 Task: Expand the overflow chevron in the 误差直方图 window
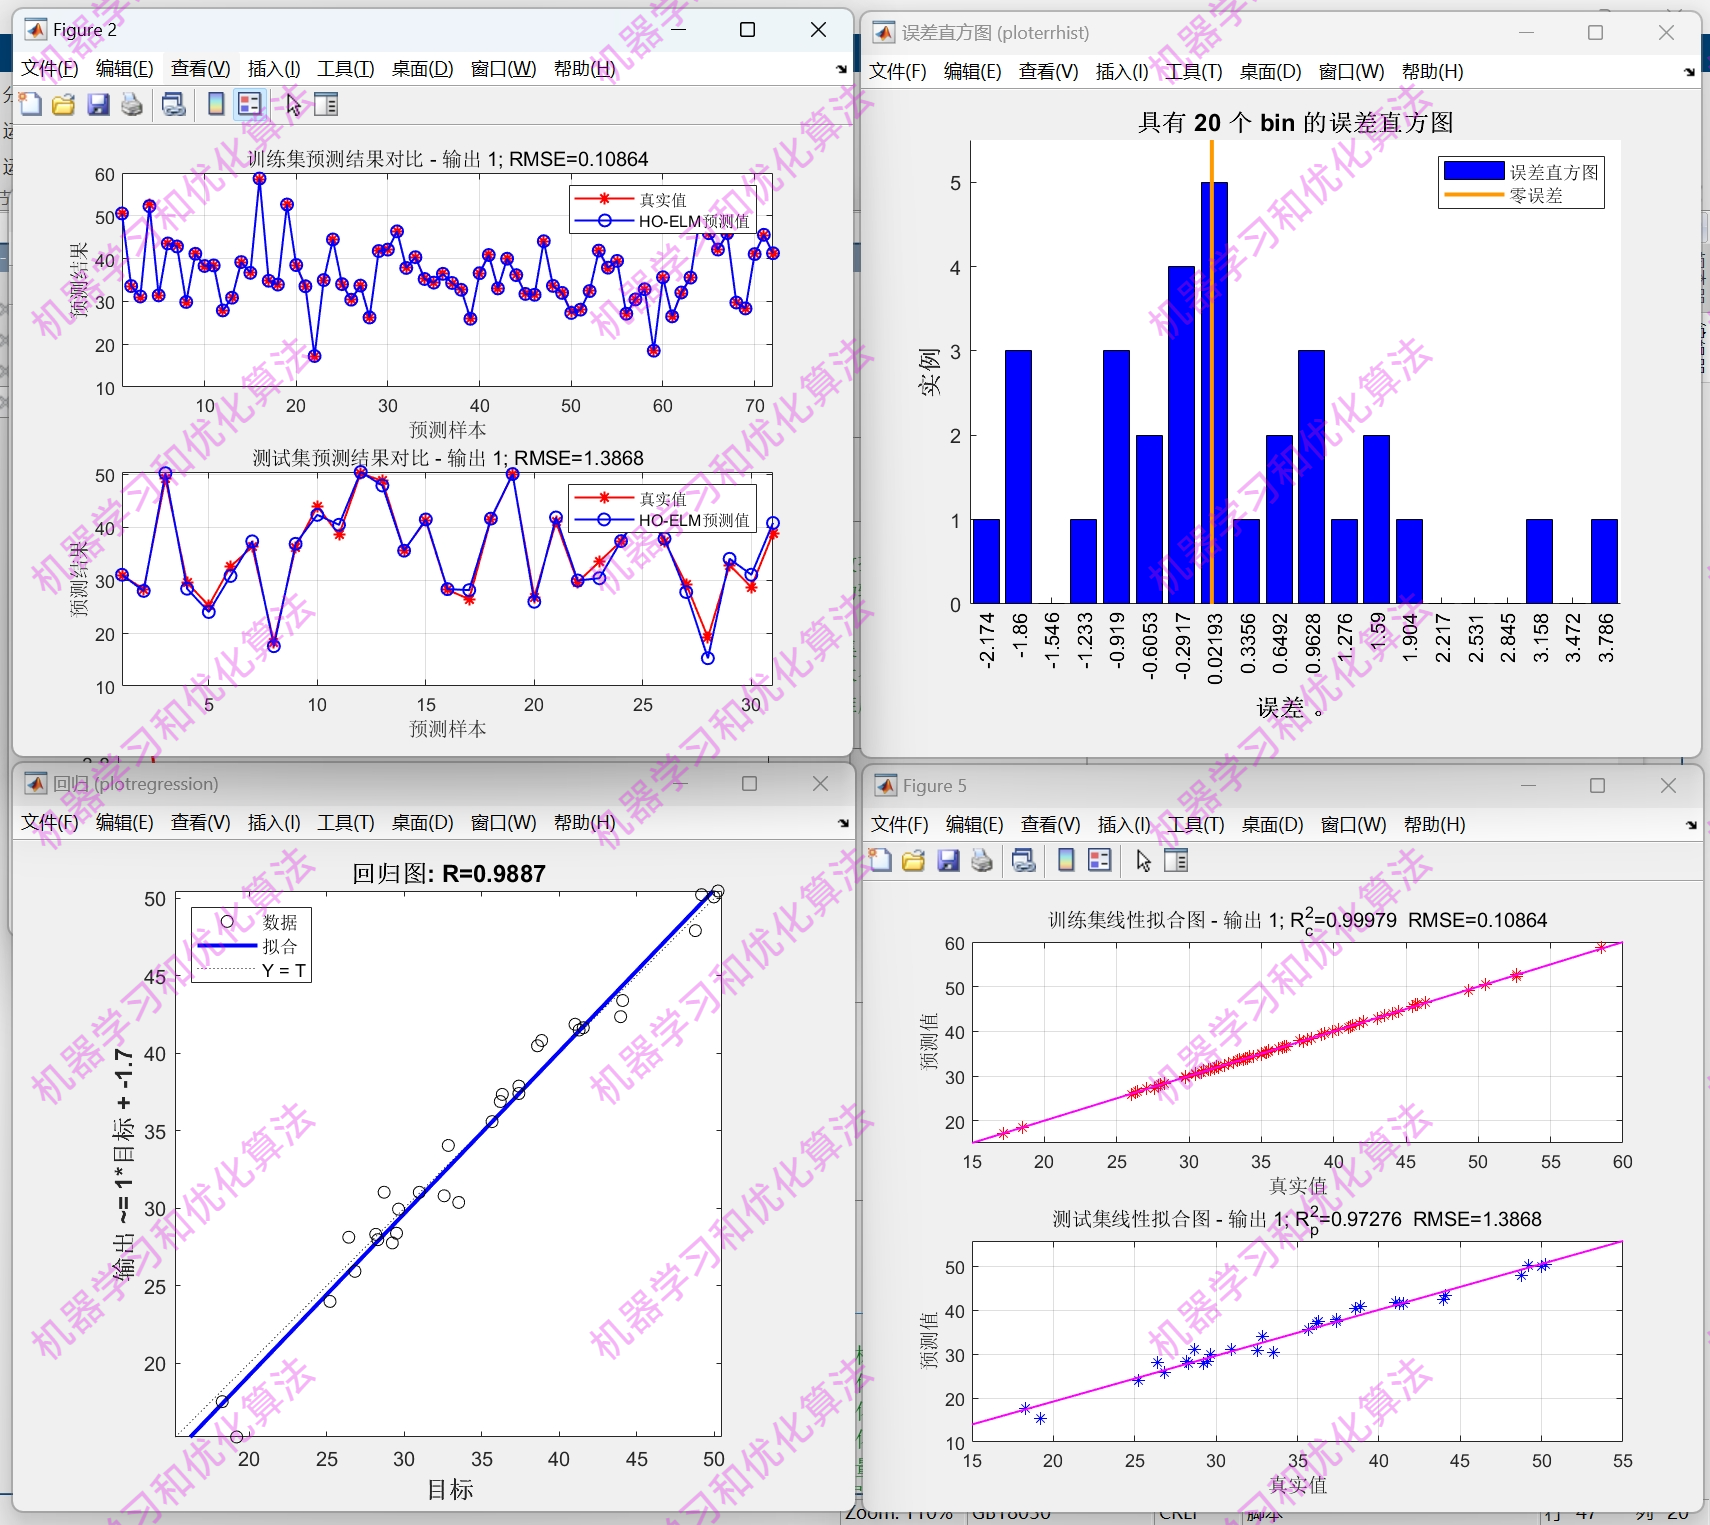pyautogui.click(x=1687, y=71)
